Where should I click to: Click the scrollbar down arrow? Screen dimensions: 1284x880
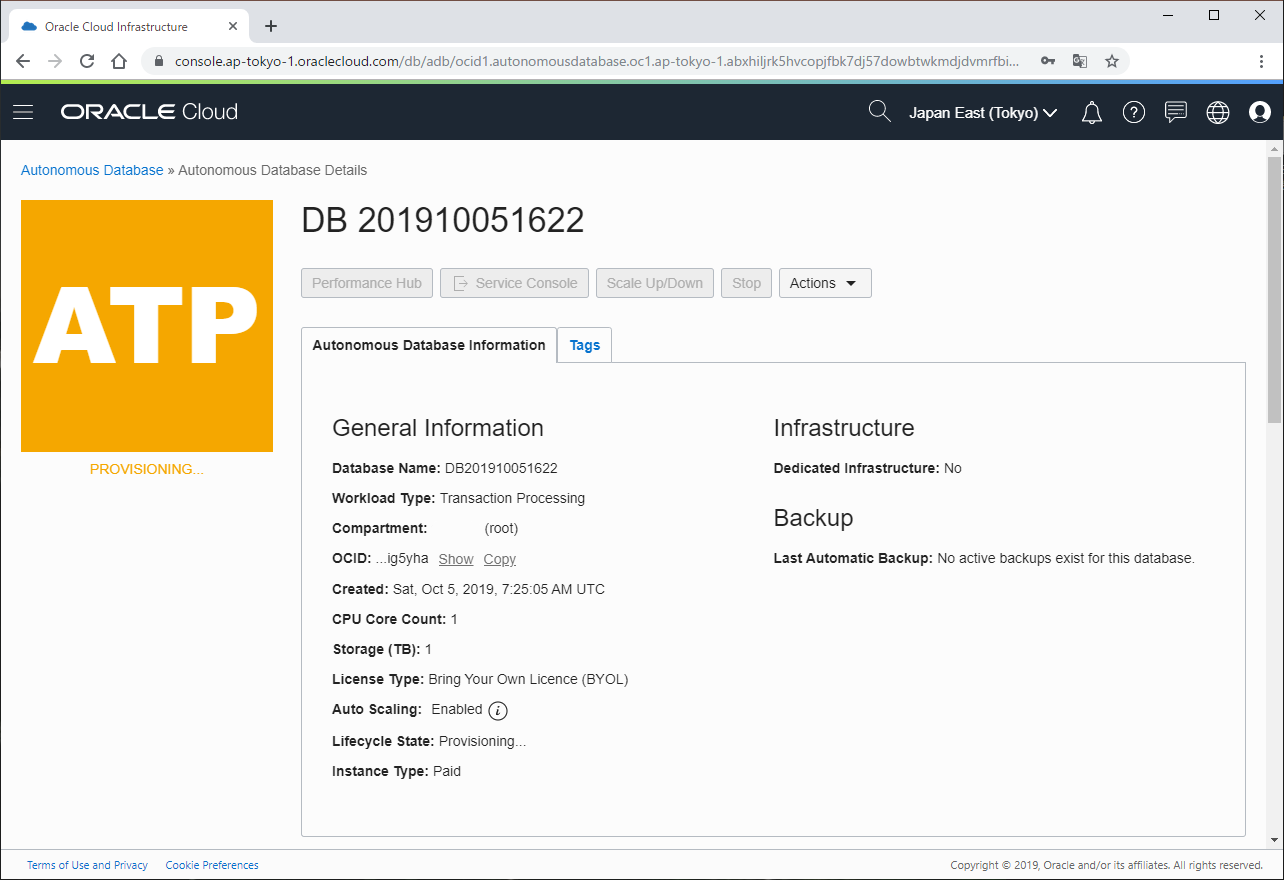pos(1274,840)
